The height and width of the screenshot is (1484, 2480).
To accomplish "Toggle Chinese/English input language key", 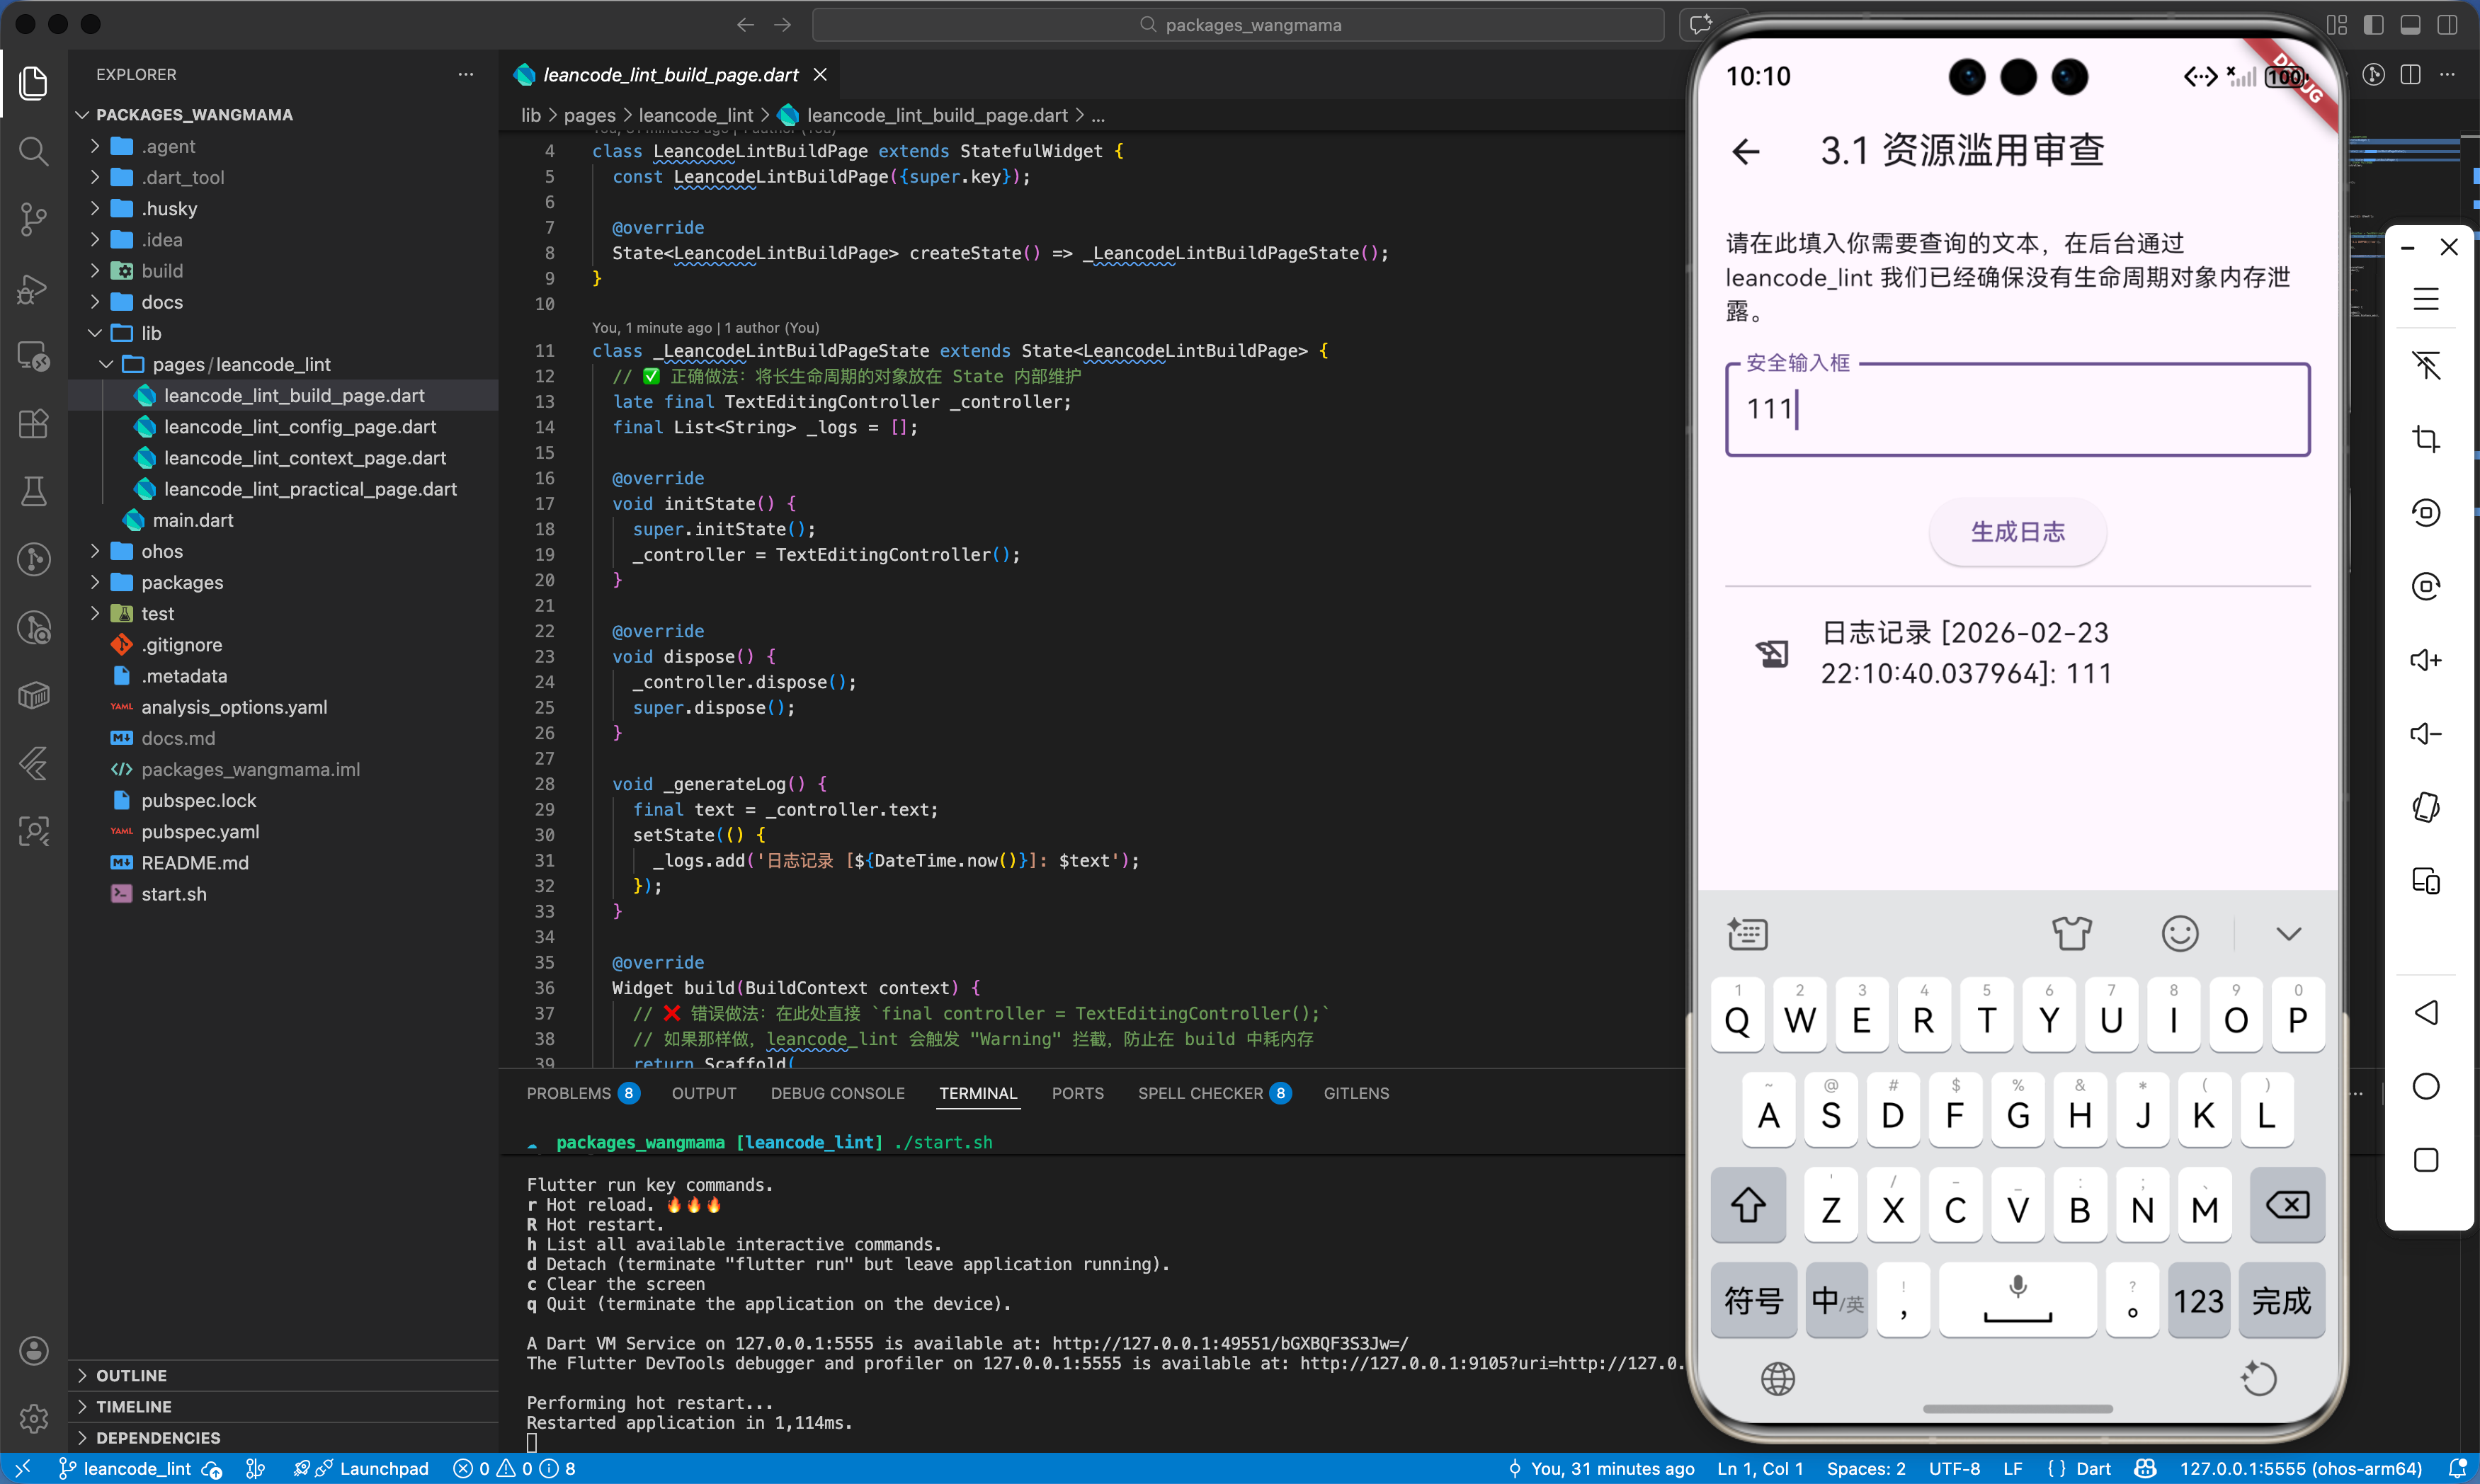I will pos(1836,1301).
